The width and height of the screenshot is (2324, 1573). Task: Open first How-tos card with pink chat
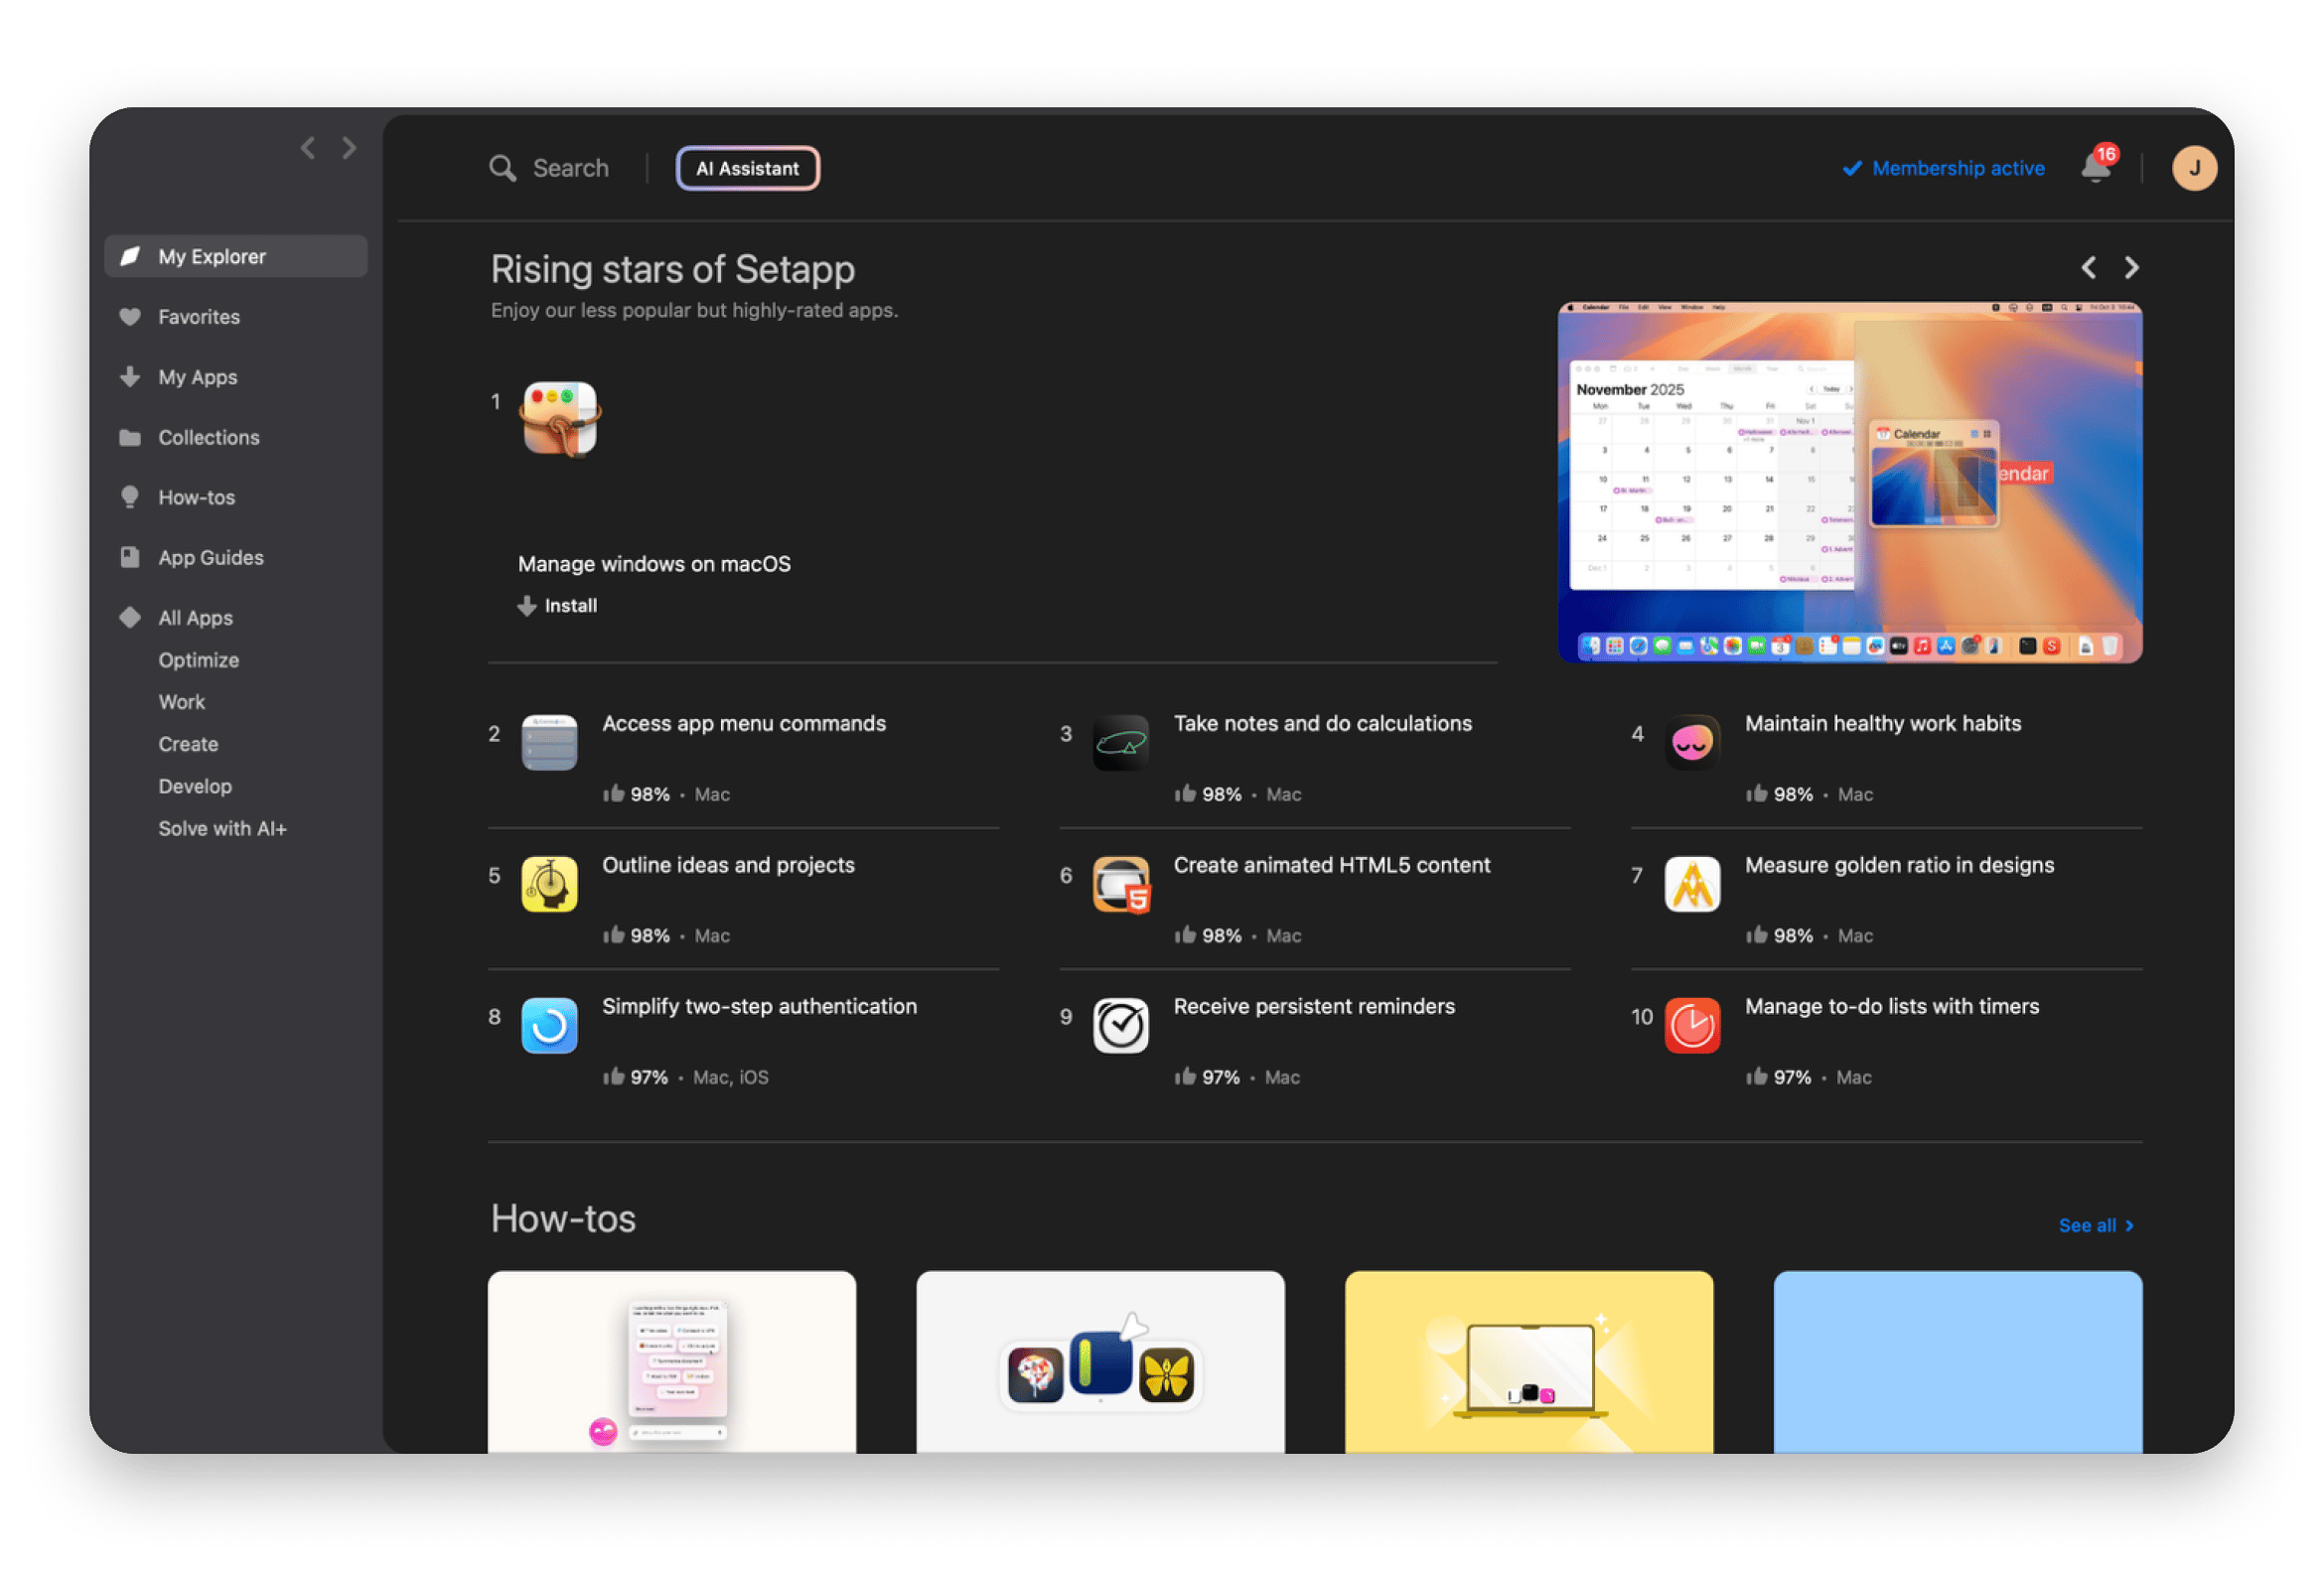coord(671,1361)
